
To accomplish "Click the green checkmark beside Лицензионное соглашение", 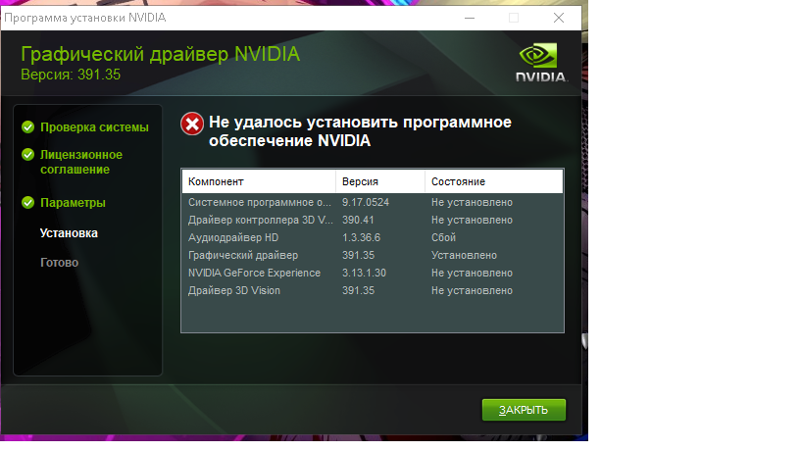I will pos(28,155).
